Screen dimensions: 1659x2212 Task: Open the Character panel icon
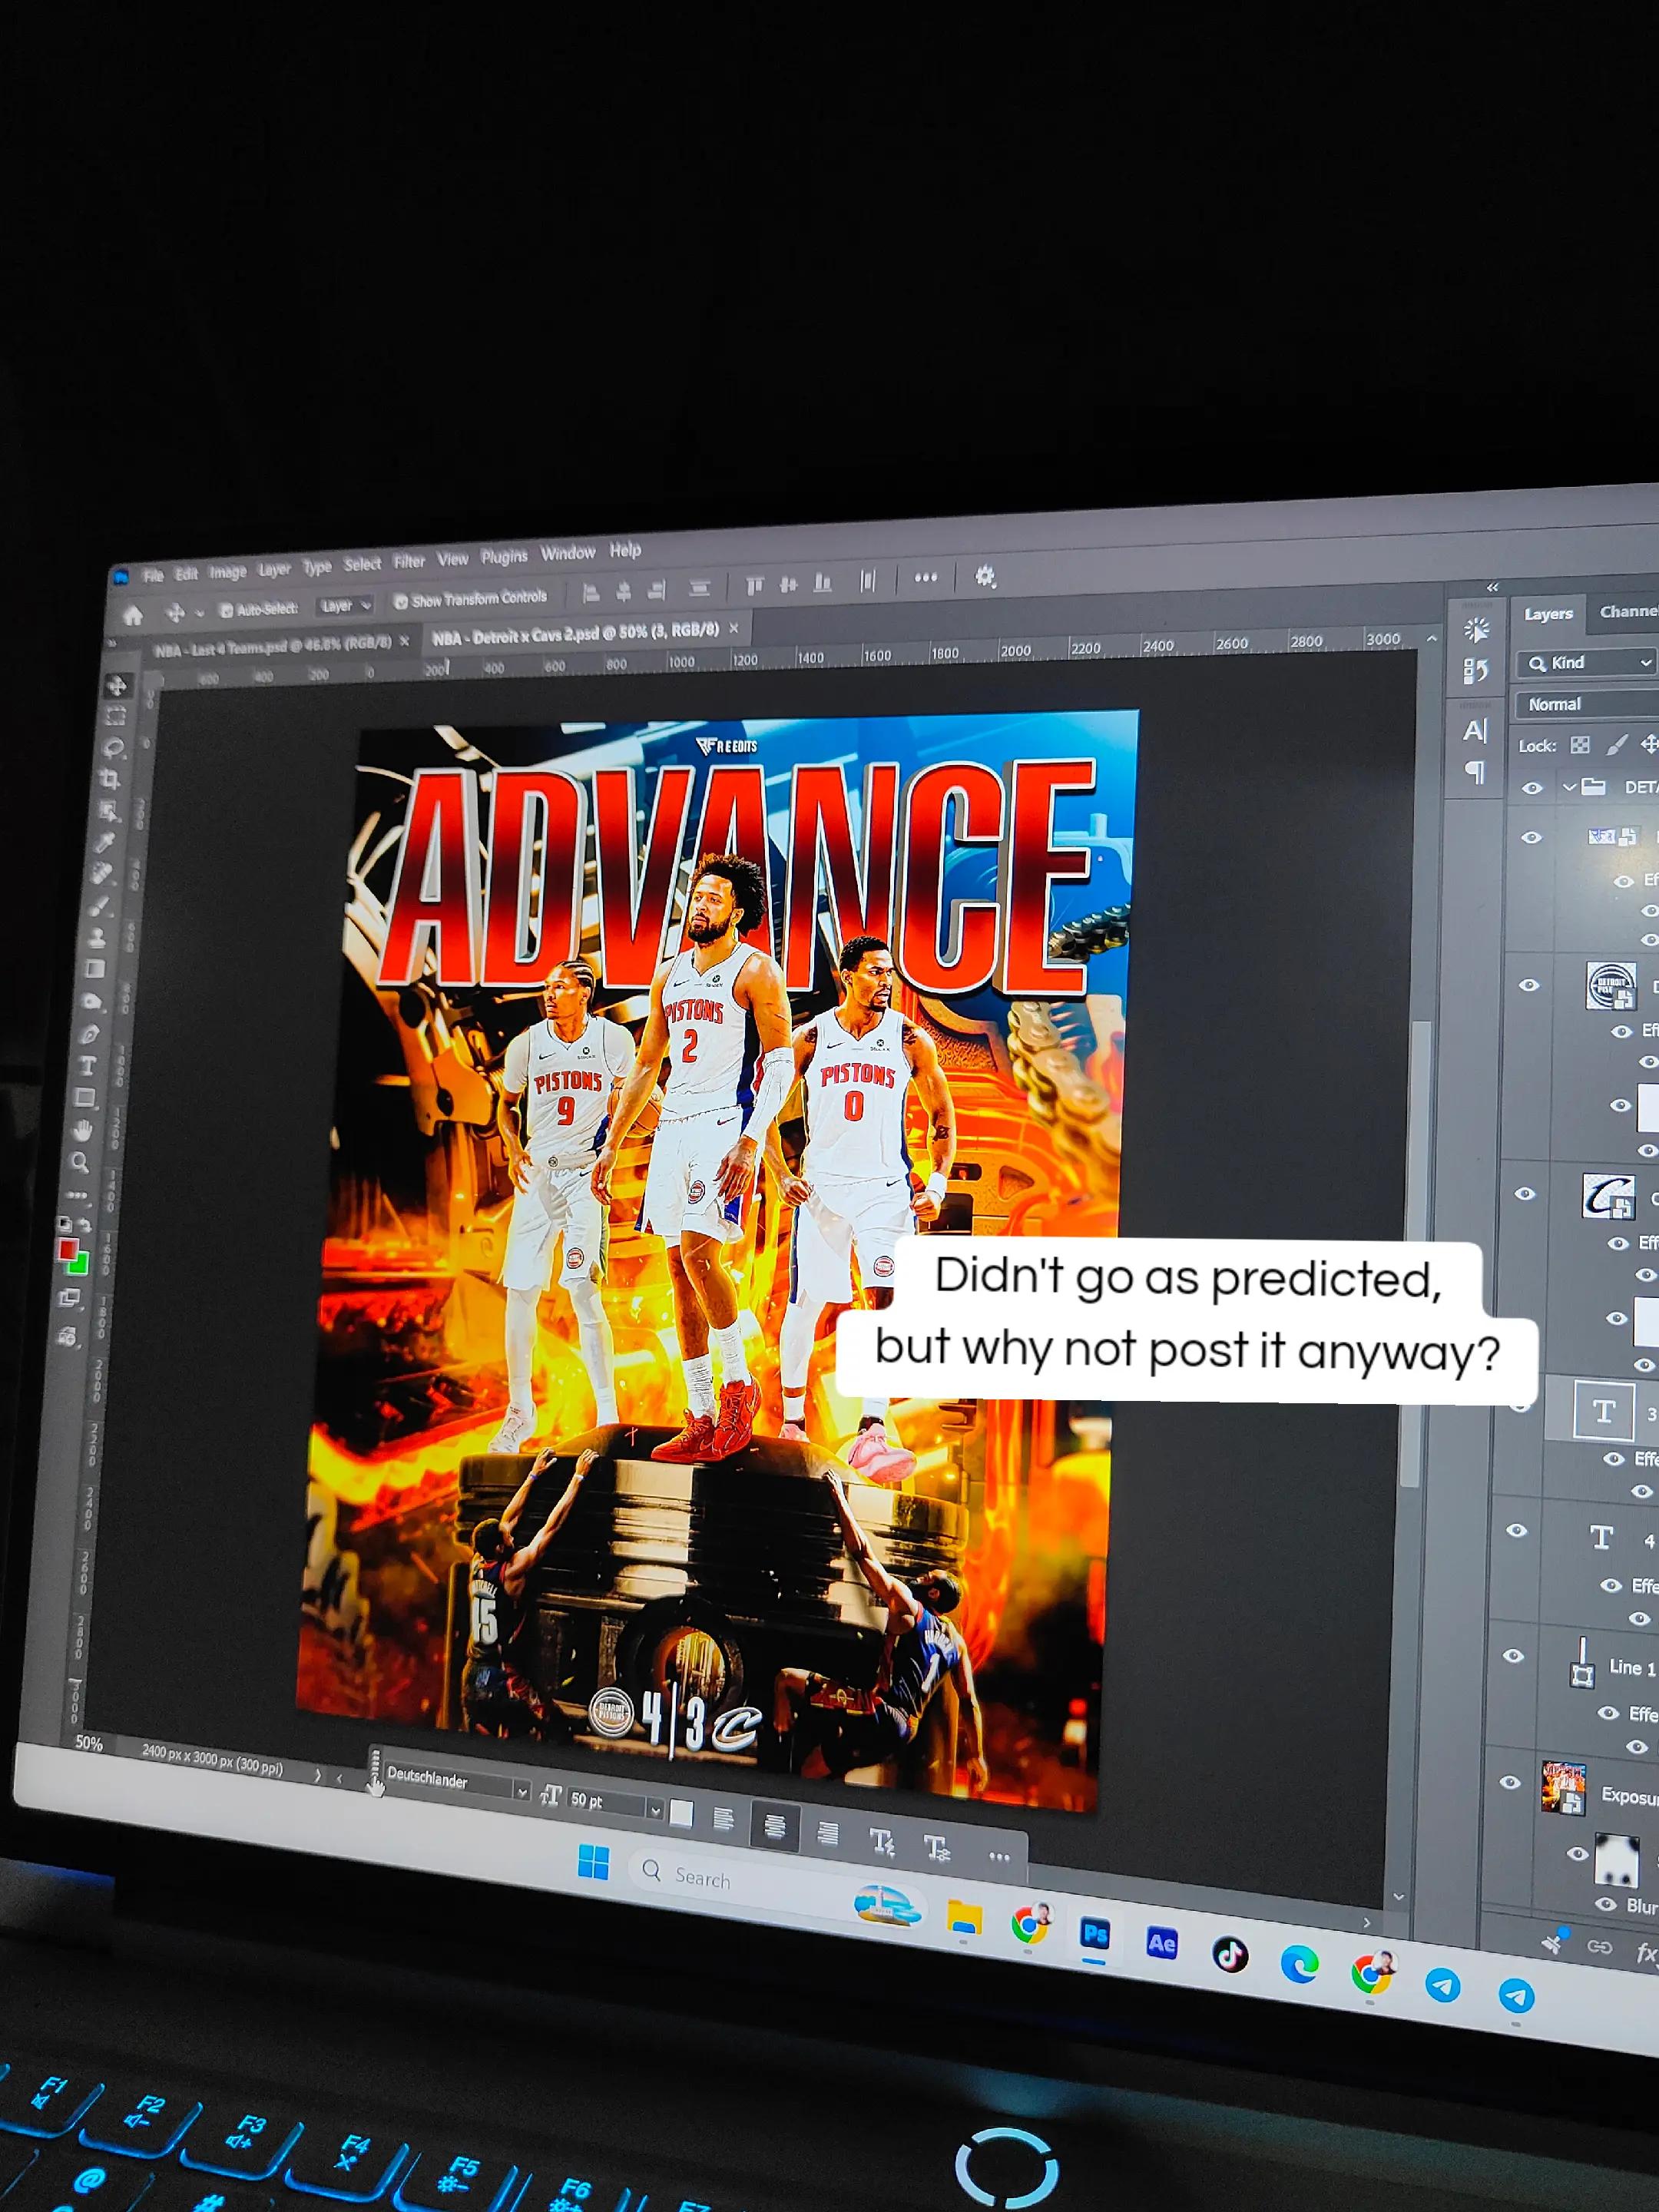[x=1475, y=731]
